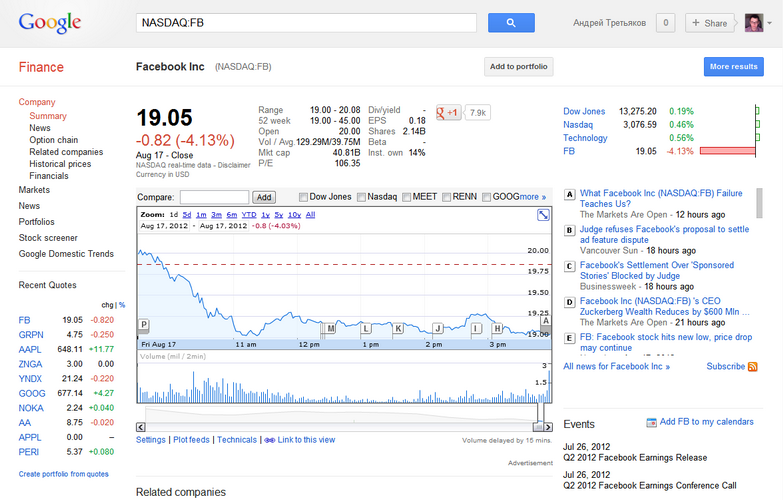Viewport: 783px width, 500px height.
Task: Expand more comparison options link
Action: point(533,197)
